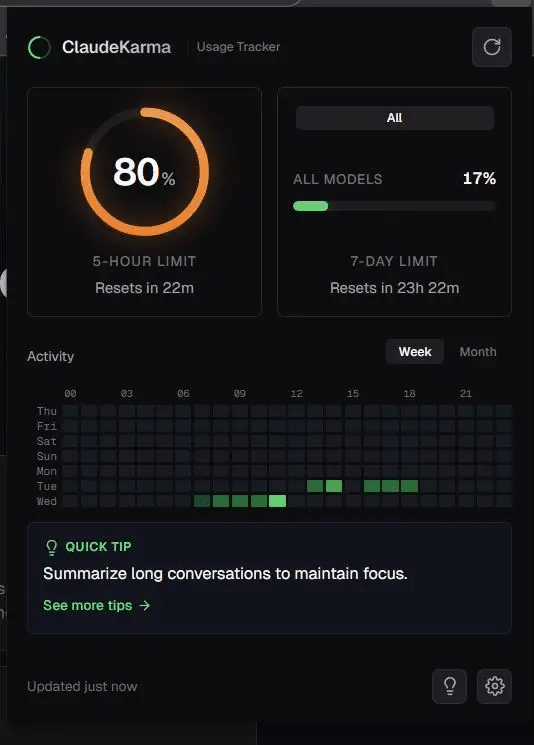The width and height of the screenshot is (534, 745).
Task: Click the last green Tuesday activity cell
Action: (410, 486)
